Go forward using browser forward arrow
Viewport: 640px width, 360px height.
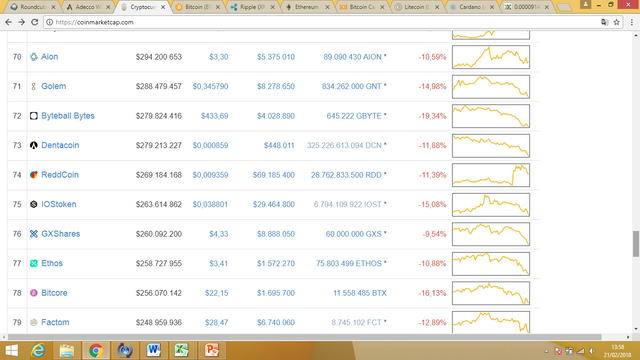point(21,22)
